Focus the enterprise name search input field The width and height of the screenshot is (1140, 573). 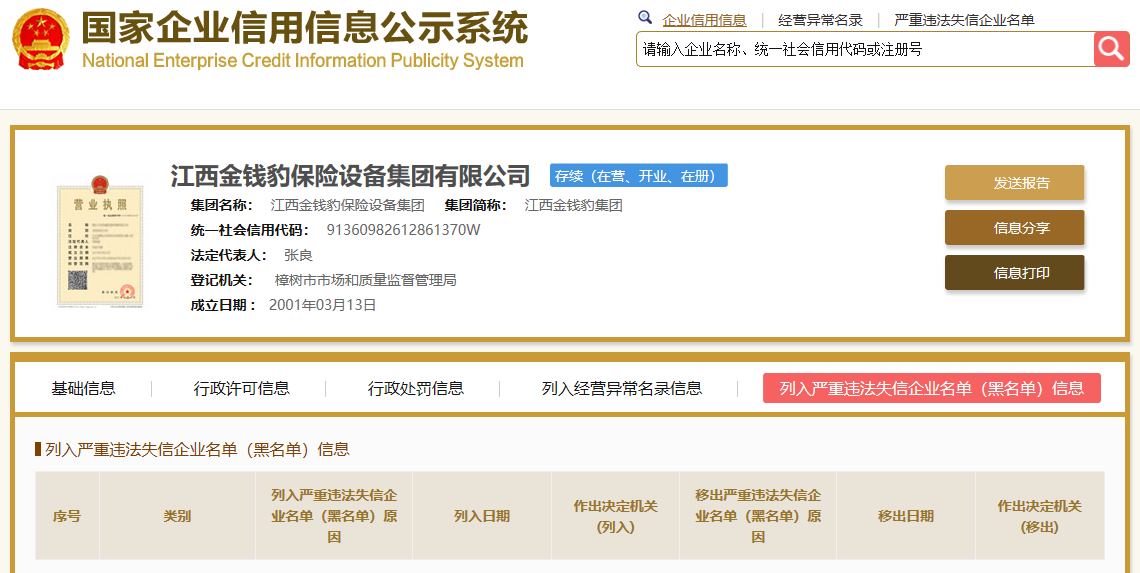[865, 49]
